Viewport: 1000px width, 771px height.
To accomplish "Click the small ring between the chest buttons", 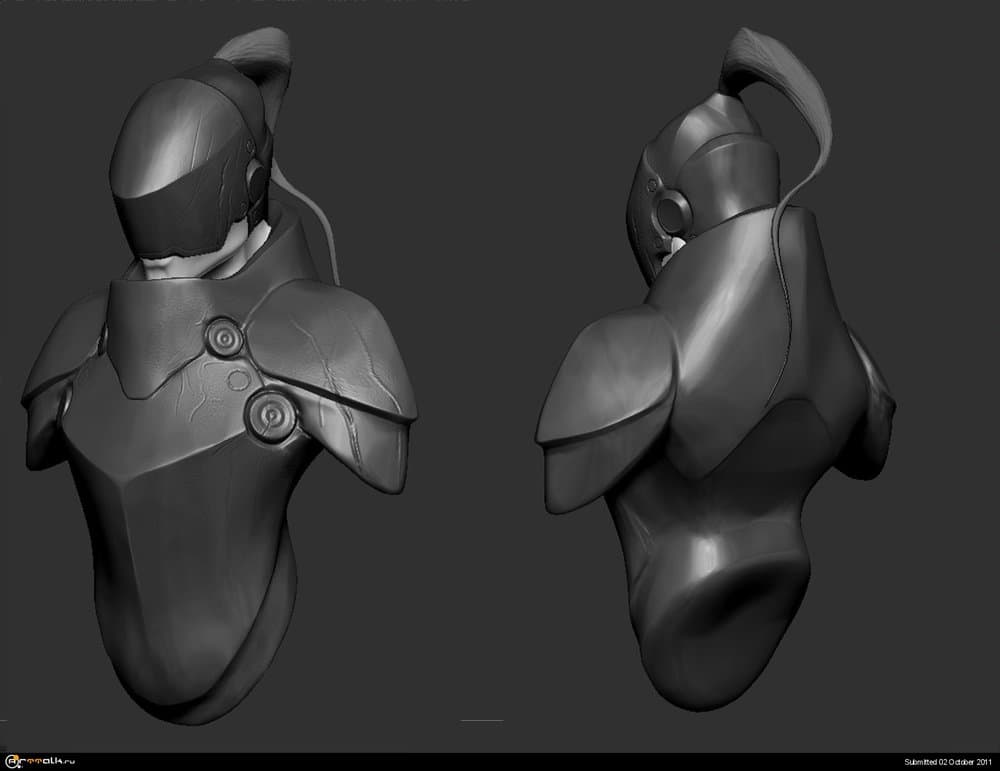I will pyautogui.click(x=239, y=379).
